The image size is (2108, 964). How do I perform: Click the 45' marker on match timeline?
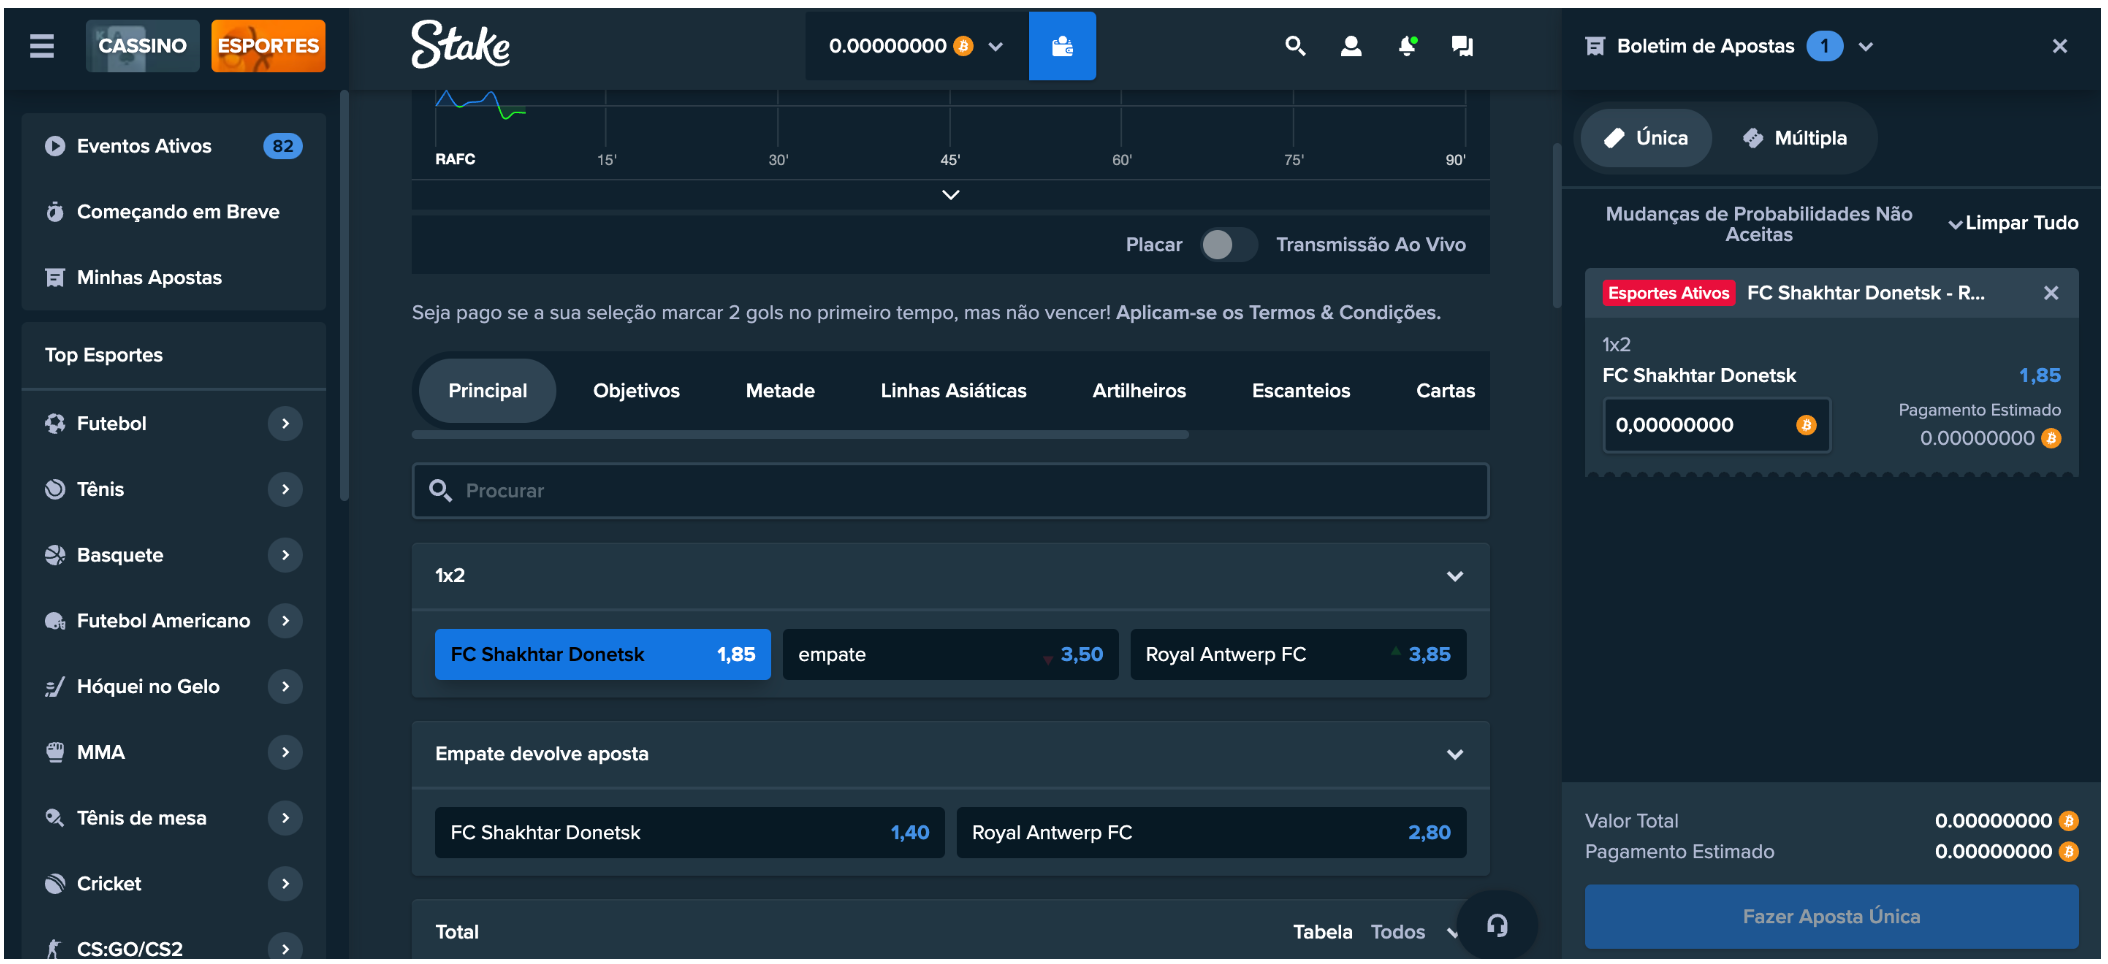pyautogui.click(x=950, y=160)
